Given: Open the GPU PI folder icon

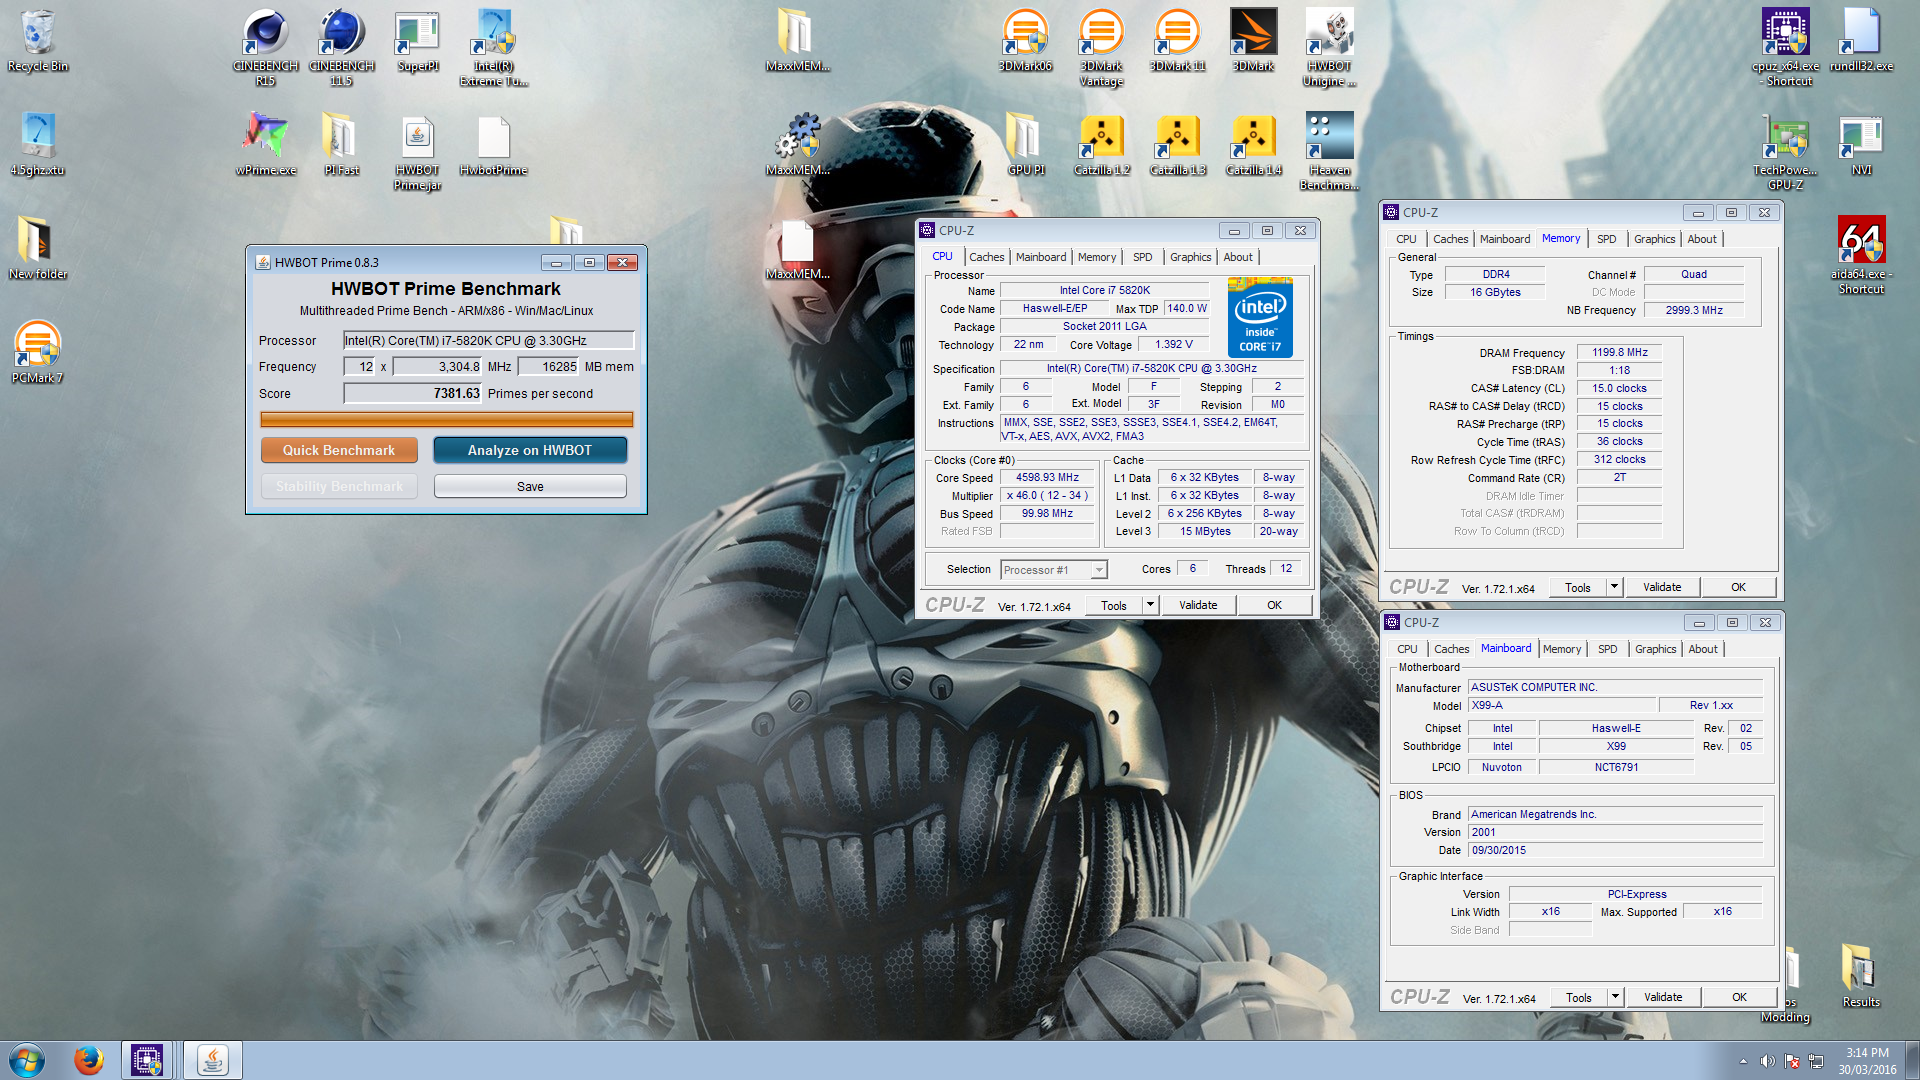Looking at the screenshot, I should coord(1025,145).
